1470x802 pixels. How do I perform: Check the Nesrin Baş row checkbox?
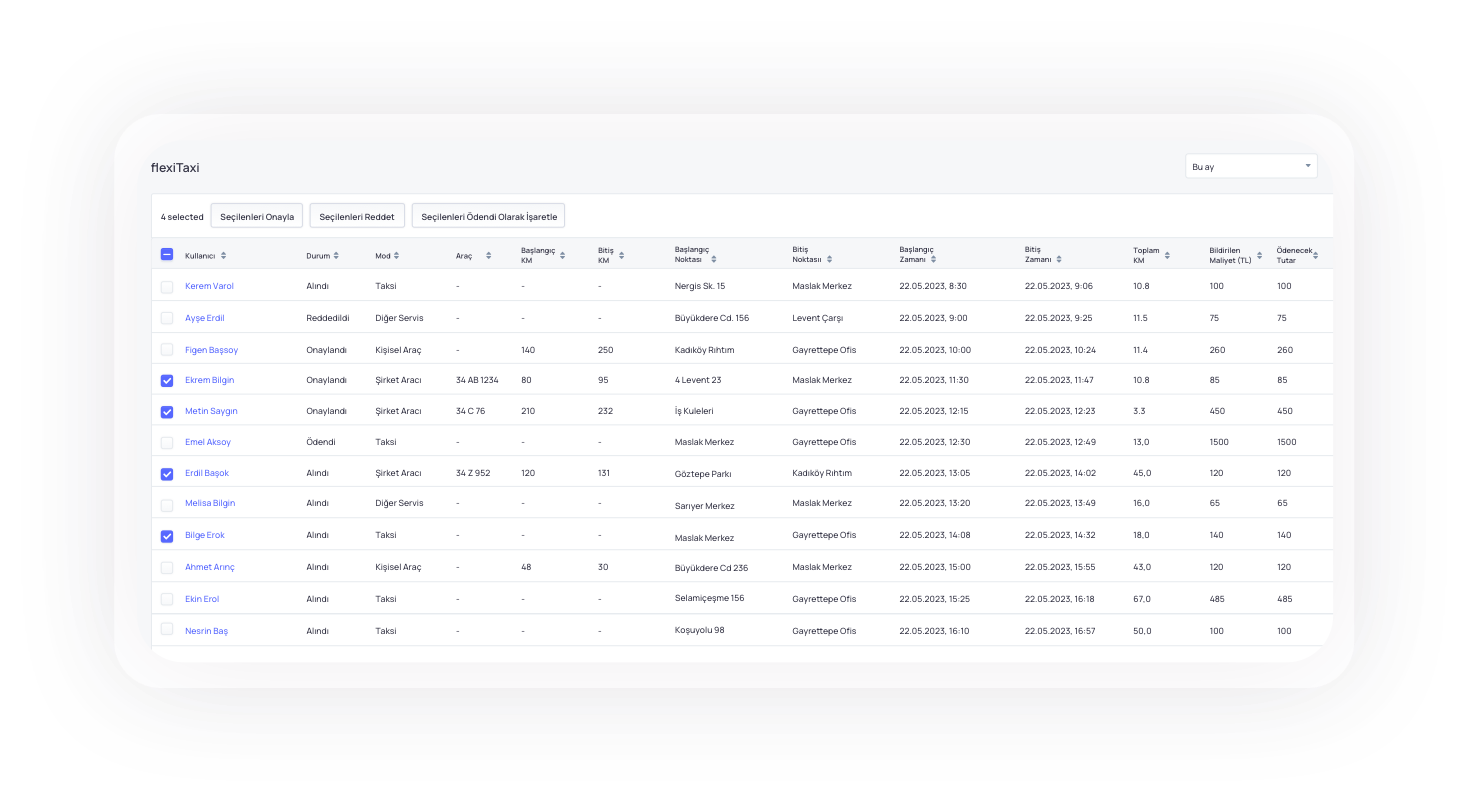pos(167,629)
